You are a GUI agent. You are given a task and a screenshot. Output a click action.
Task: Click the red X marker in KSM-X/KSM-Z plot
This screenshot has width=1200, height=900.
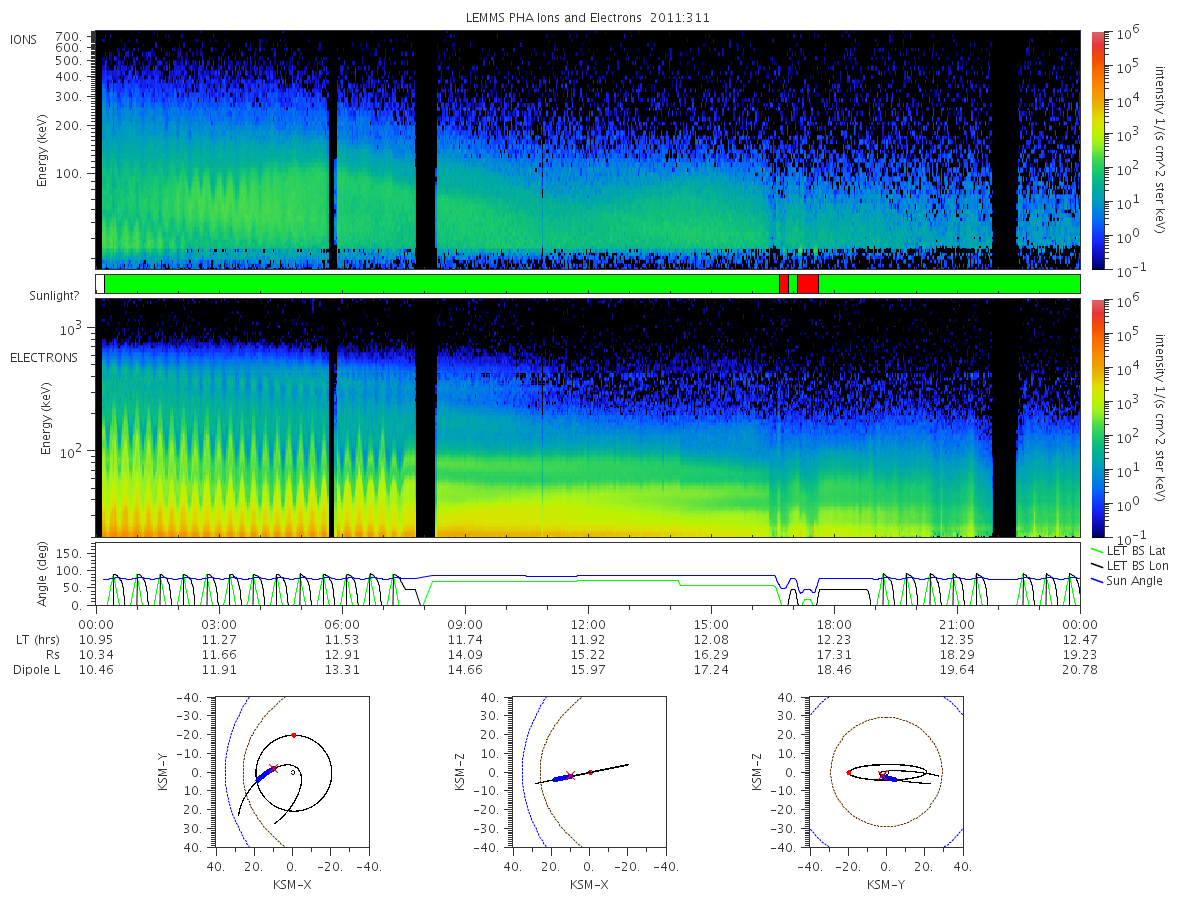570,775
